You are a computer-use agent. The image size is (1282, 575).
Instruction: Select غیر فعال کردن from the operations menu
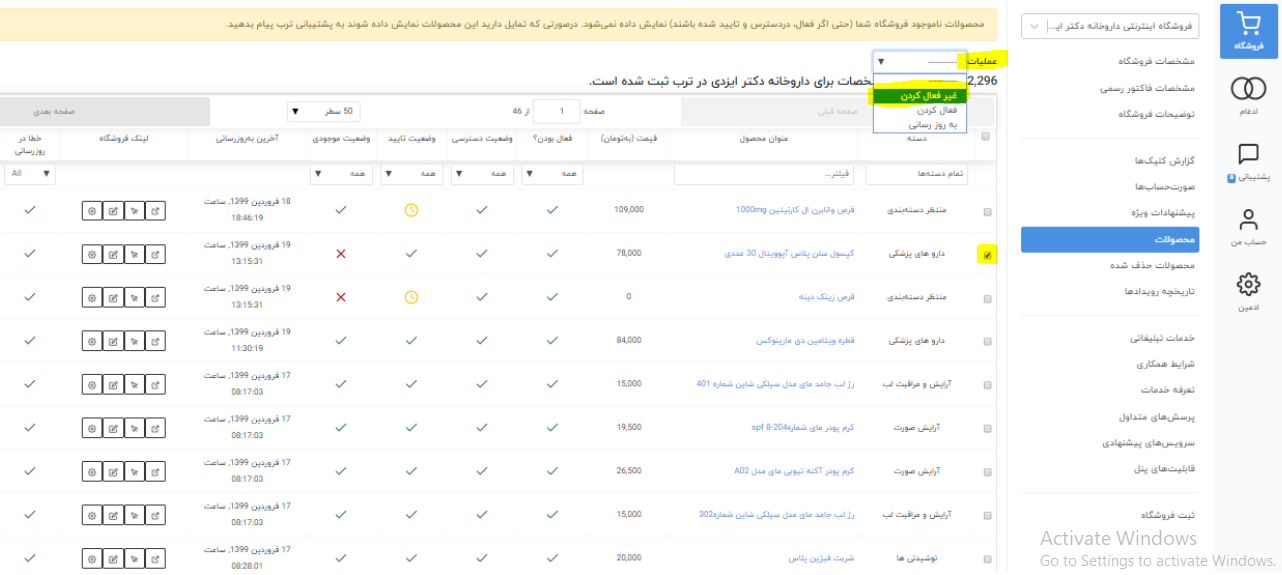[919, 96]
